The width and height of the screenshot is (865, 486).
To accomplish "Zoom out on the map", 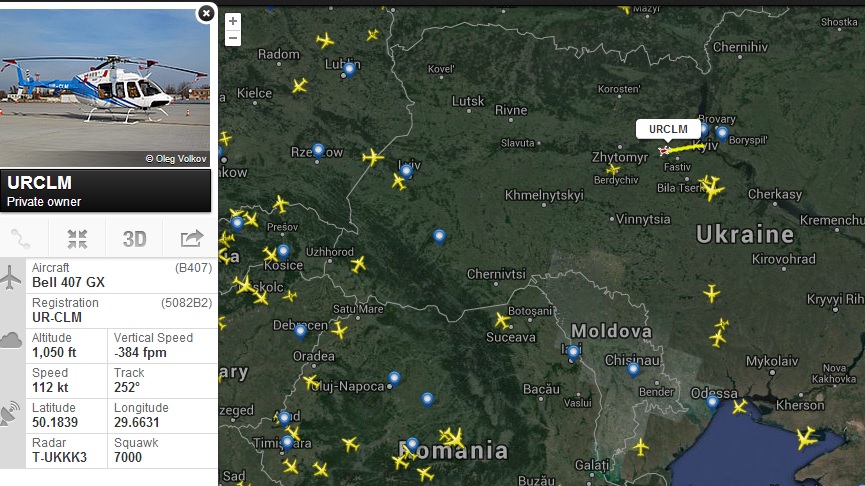I will (233, 38).
